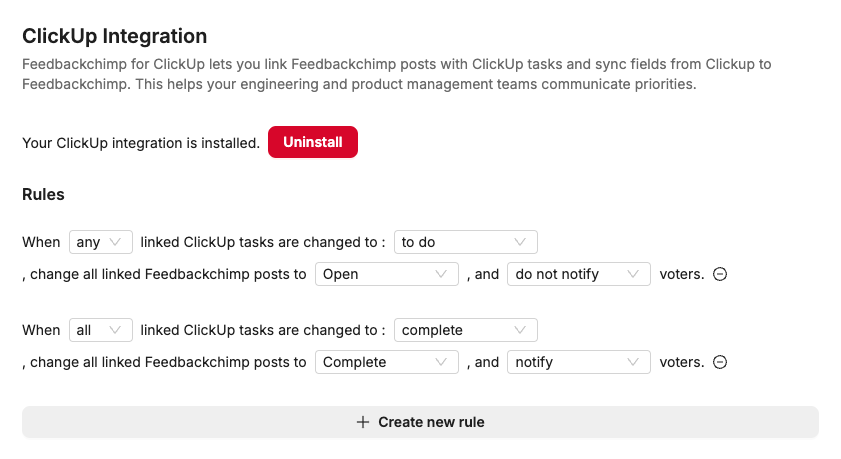Open the 'Open' Feedbackchimp post status dropdown
Viewport: 841px width, 459px height.
(x=386, y=274)
